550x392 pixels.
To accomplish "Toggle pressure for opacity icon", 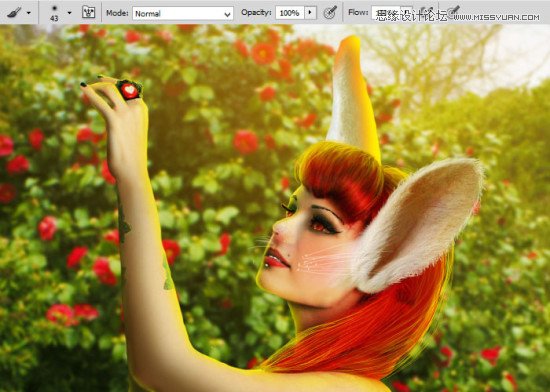I will click(330, 12).
